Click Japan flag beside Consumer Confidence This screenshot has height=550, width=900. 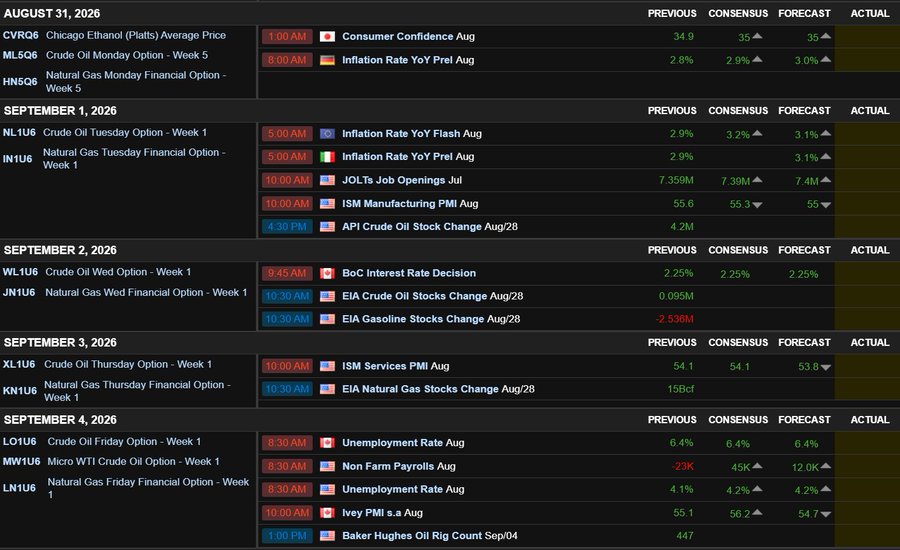327,37
